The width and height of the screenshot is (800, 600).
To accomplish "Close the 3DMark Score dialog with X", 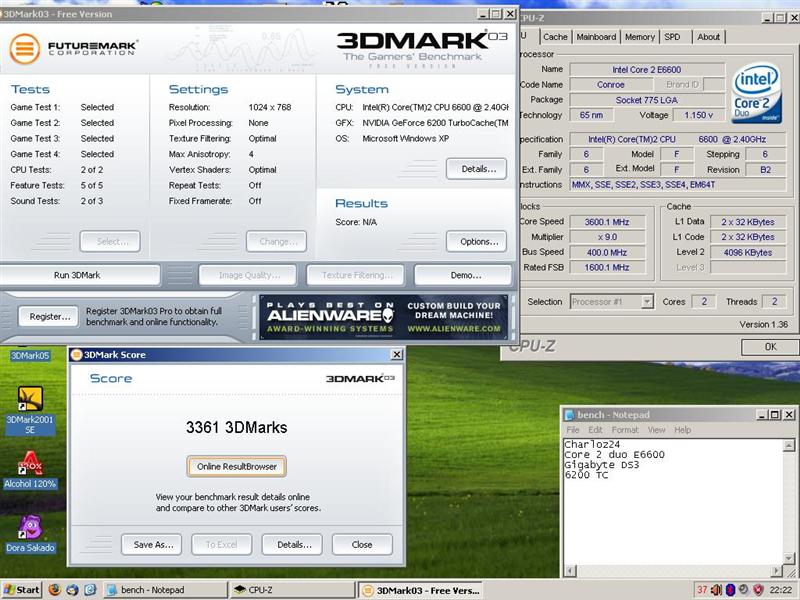I will (x=396, y=355).
